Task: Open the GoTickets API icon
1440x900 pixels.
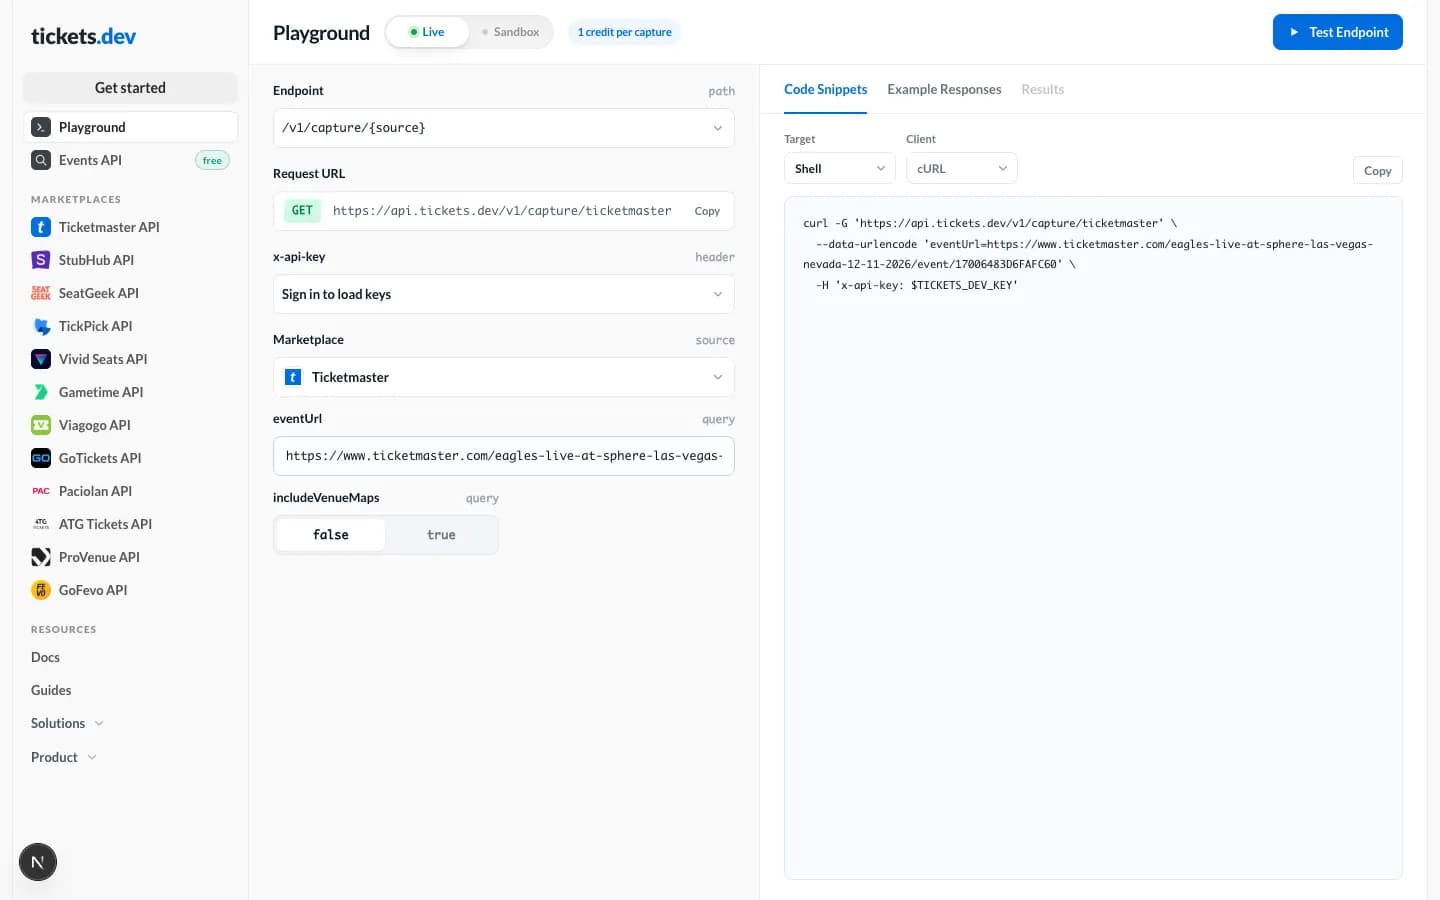Action: pyautogui.click(x=41, y=458)
